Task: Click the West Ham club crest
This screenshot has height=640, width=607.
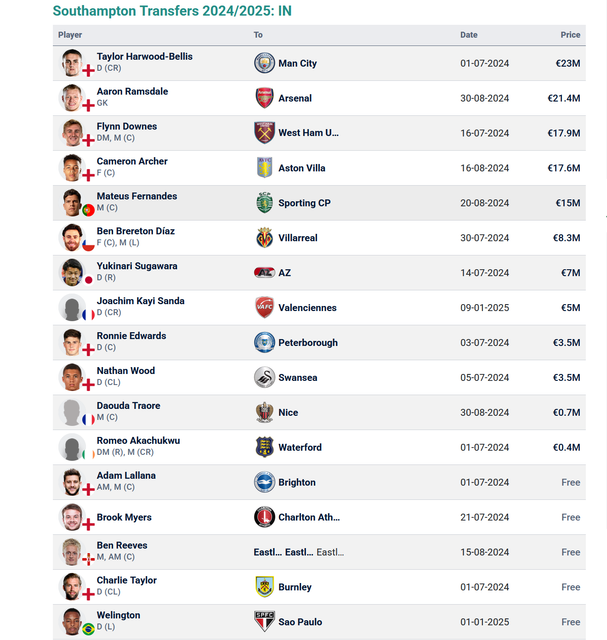Action: coord(264,133)
